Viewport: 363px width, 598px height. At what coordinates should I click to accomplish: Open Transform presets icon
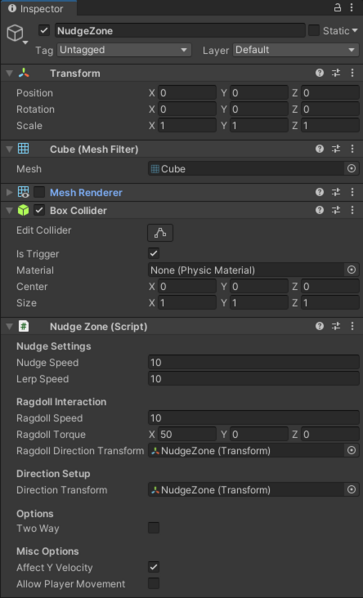point(336,73)
